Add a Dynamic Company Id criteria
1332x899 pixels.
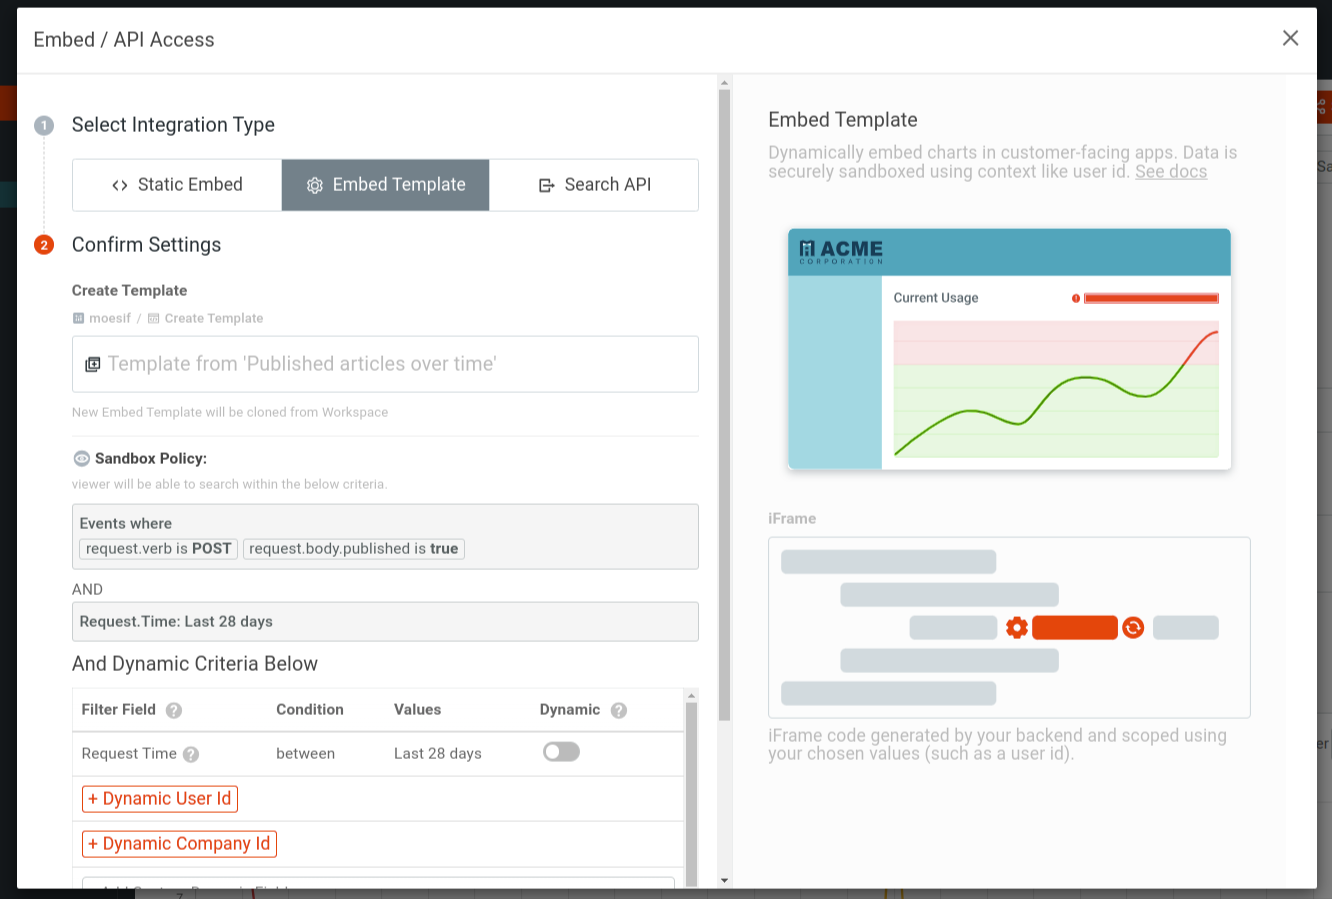(178, 843)
